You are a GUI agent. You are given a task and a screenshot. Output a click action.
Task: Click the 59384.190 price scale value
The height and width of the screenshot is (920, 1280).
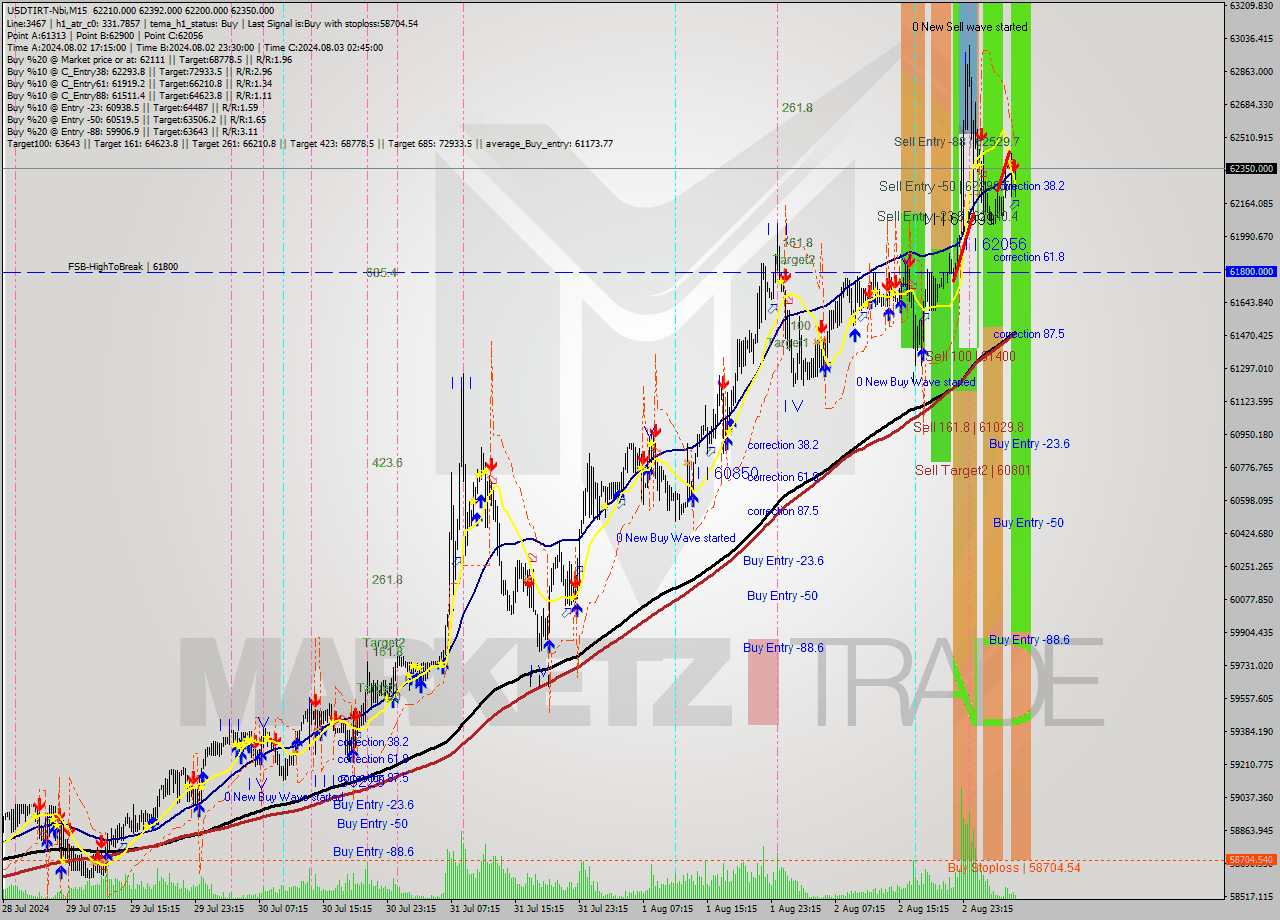[x=1250, y=732]
